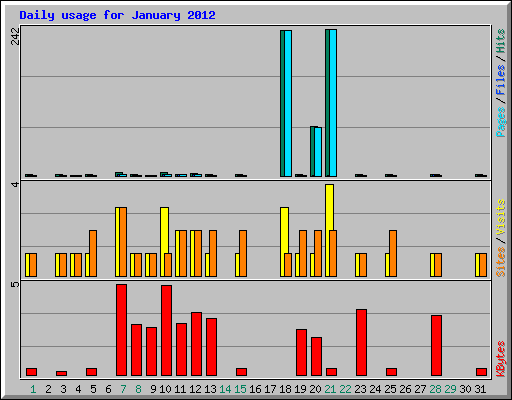Screen dimensions: 512x400
Task: Click the orange sites bar for day 15
Action: (243, 253)
